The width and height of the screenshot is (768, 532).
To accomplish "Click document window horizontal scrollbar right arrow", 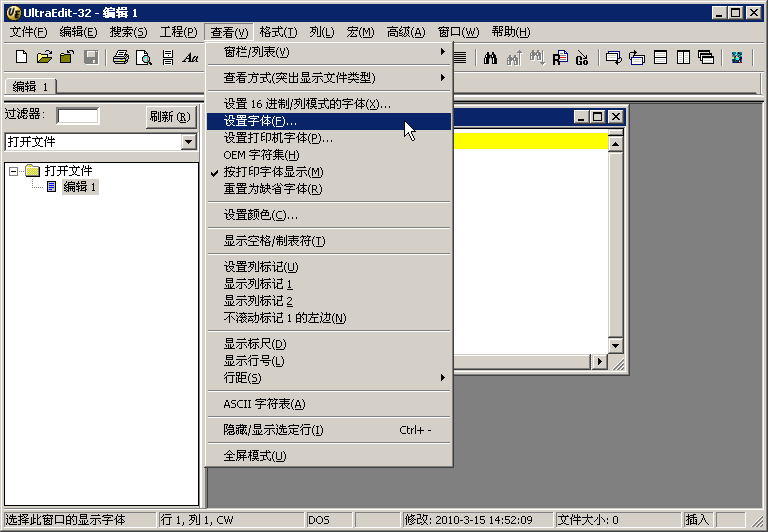I will (599, 362).
